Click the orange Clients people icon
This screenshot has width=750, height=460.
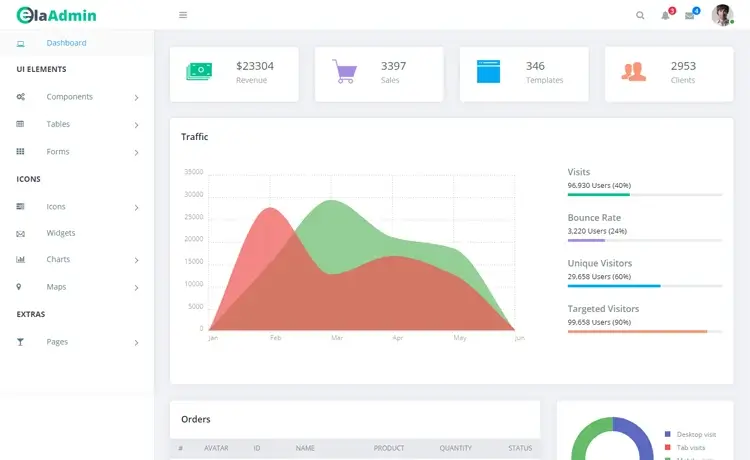(x=634, y=72)
